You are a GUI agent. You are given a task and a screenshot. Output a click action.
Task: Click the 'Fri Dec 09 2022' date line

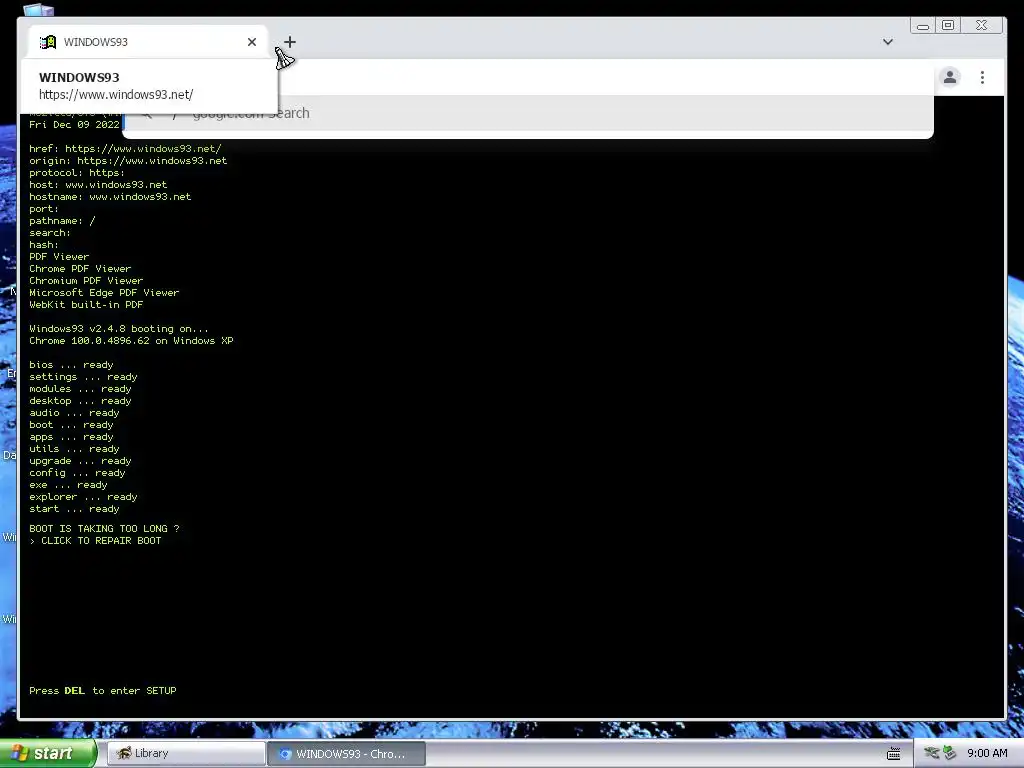[x=74, y=125]
